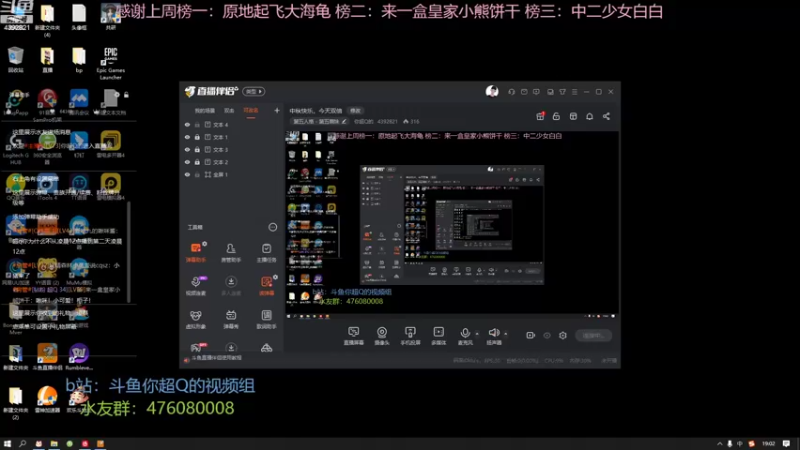Click the t-shirt skin icon in title bar
Screen dimensions: 800x450
(562, 92)
